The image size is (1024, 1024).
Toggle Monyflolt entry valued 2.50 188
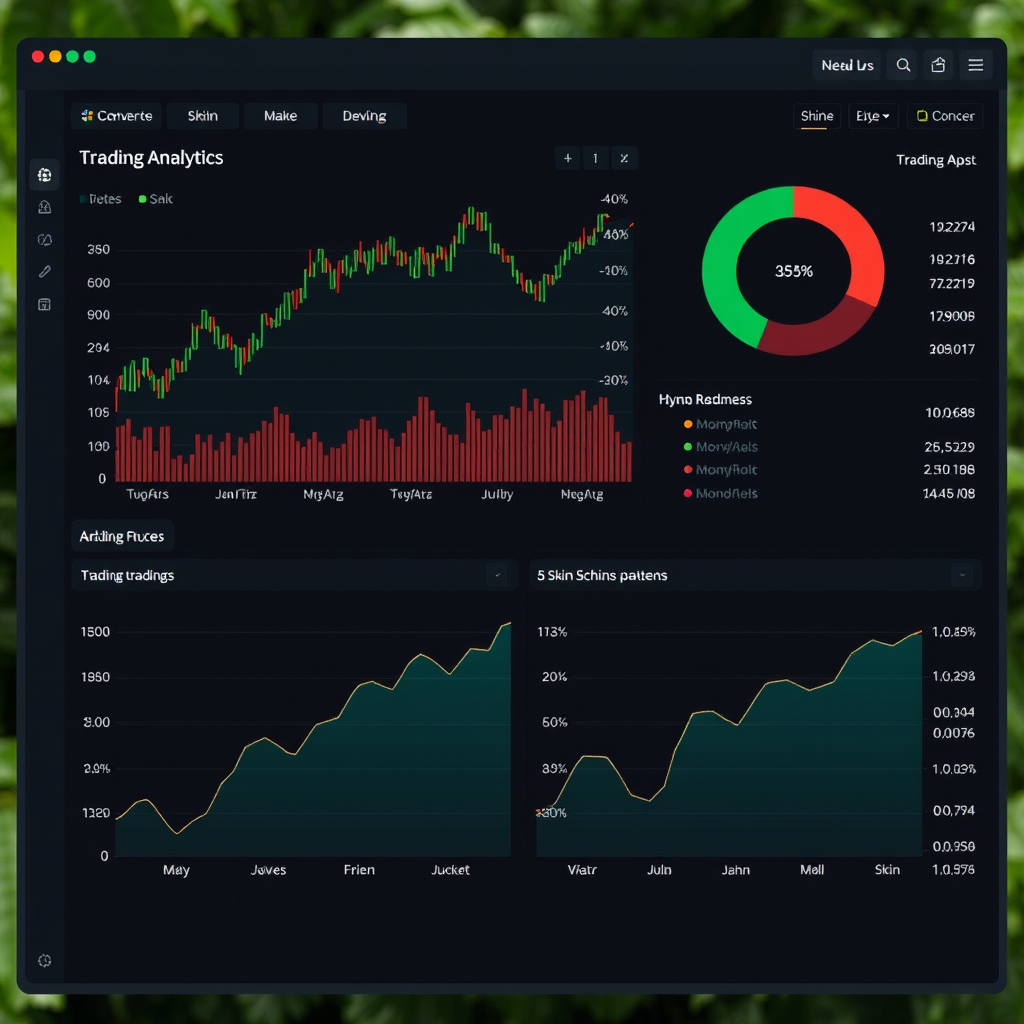coord(720,470)
